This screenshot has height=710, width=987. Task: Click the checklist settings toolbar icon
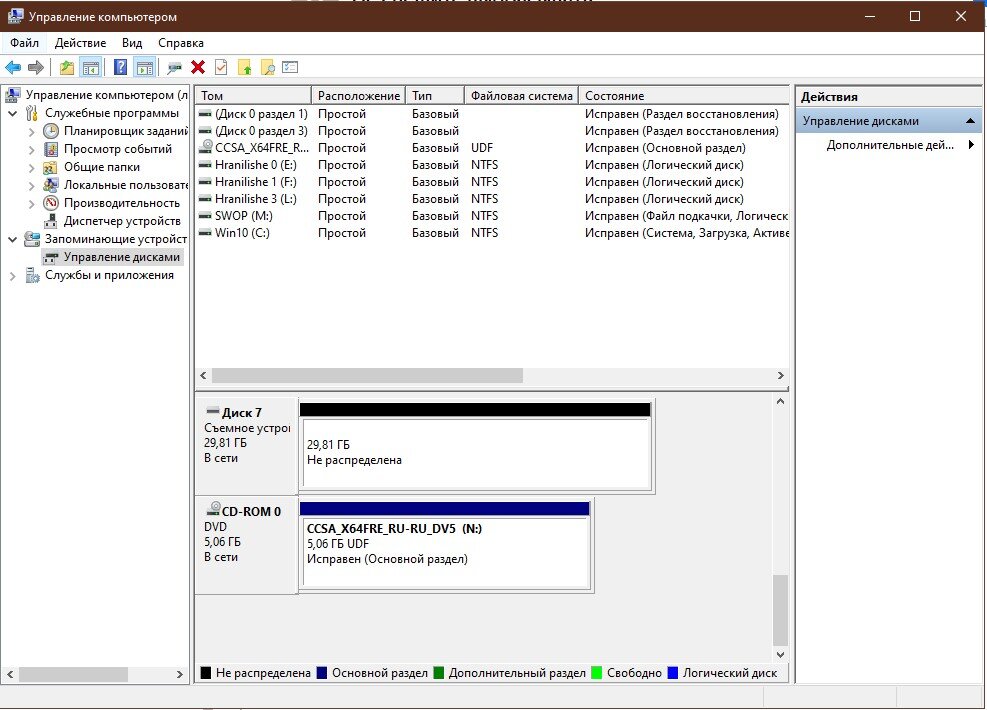click(x=290, y=67)
